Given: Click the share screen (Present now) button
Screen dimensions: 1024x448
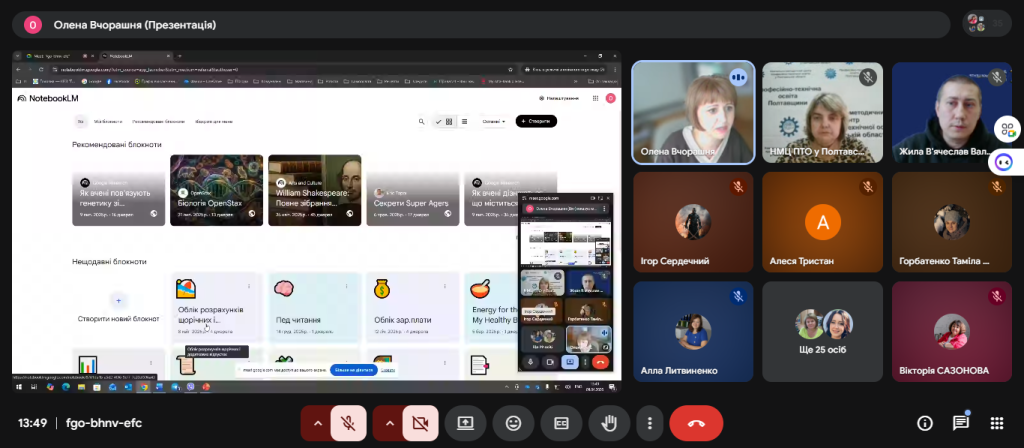Looking at the screenshot, I should pyautogui.click(x=465, y=423).
